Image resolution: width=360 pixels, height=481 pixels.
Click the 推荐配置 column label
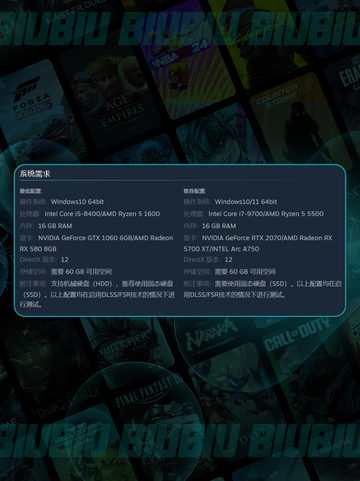194,191
